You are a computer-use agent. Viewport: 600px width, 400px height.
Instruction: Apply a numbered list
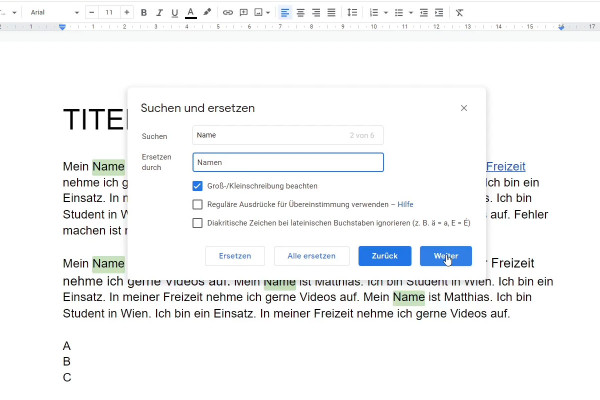click(374, 13)
